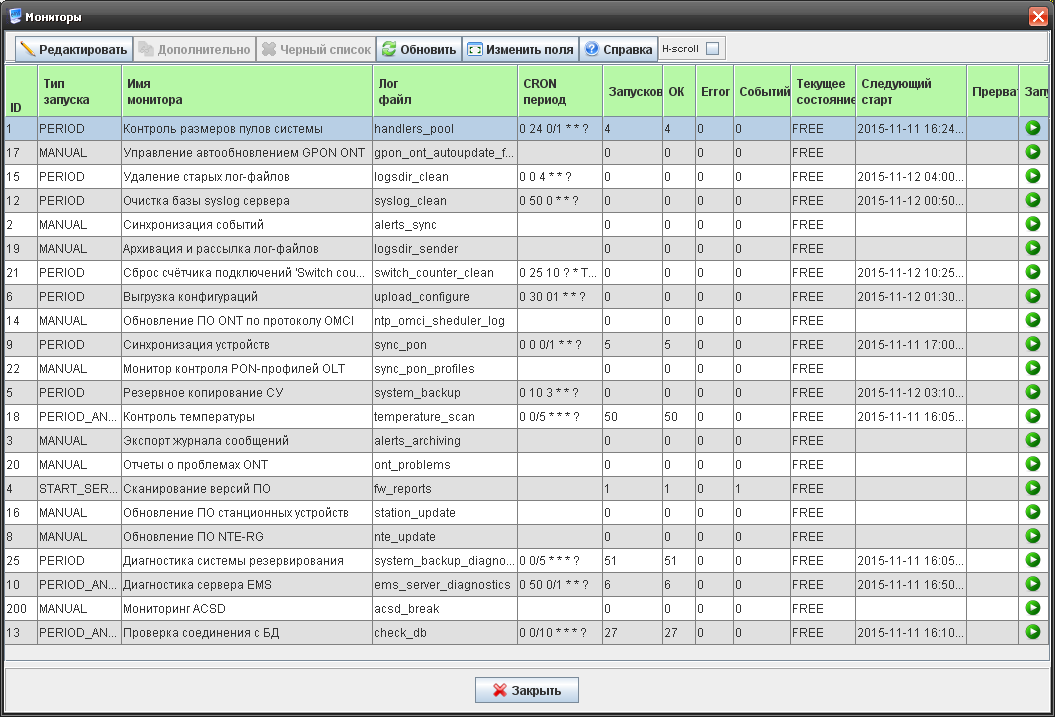Launch 'Обновление ПО NTE-RG' play icon
The width and height of the screenshot is (1055, 717).
click(1033, 536)
